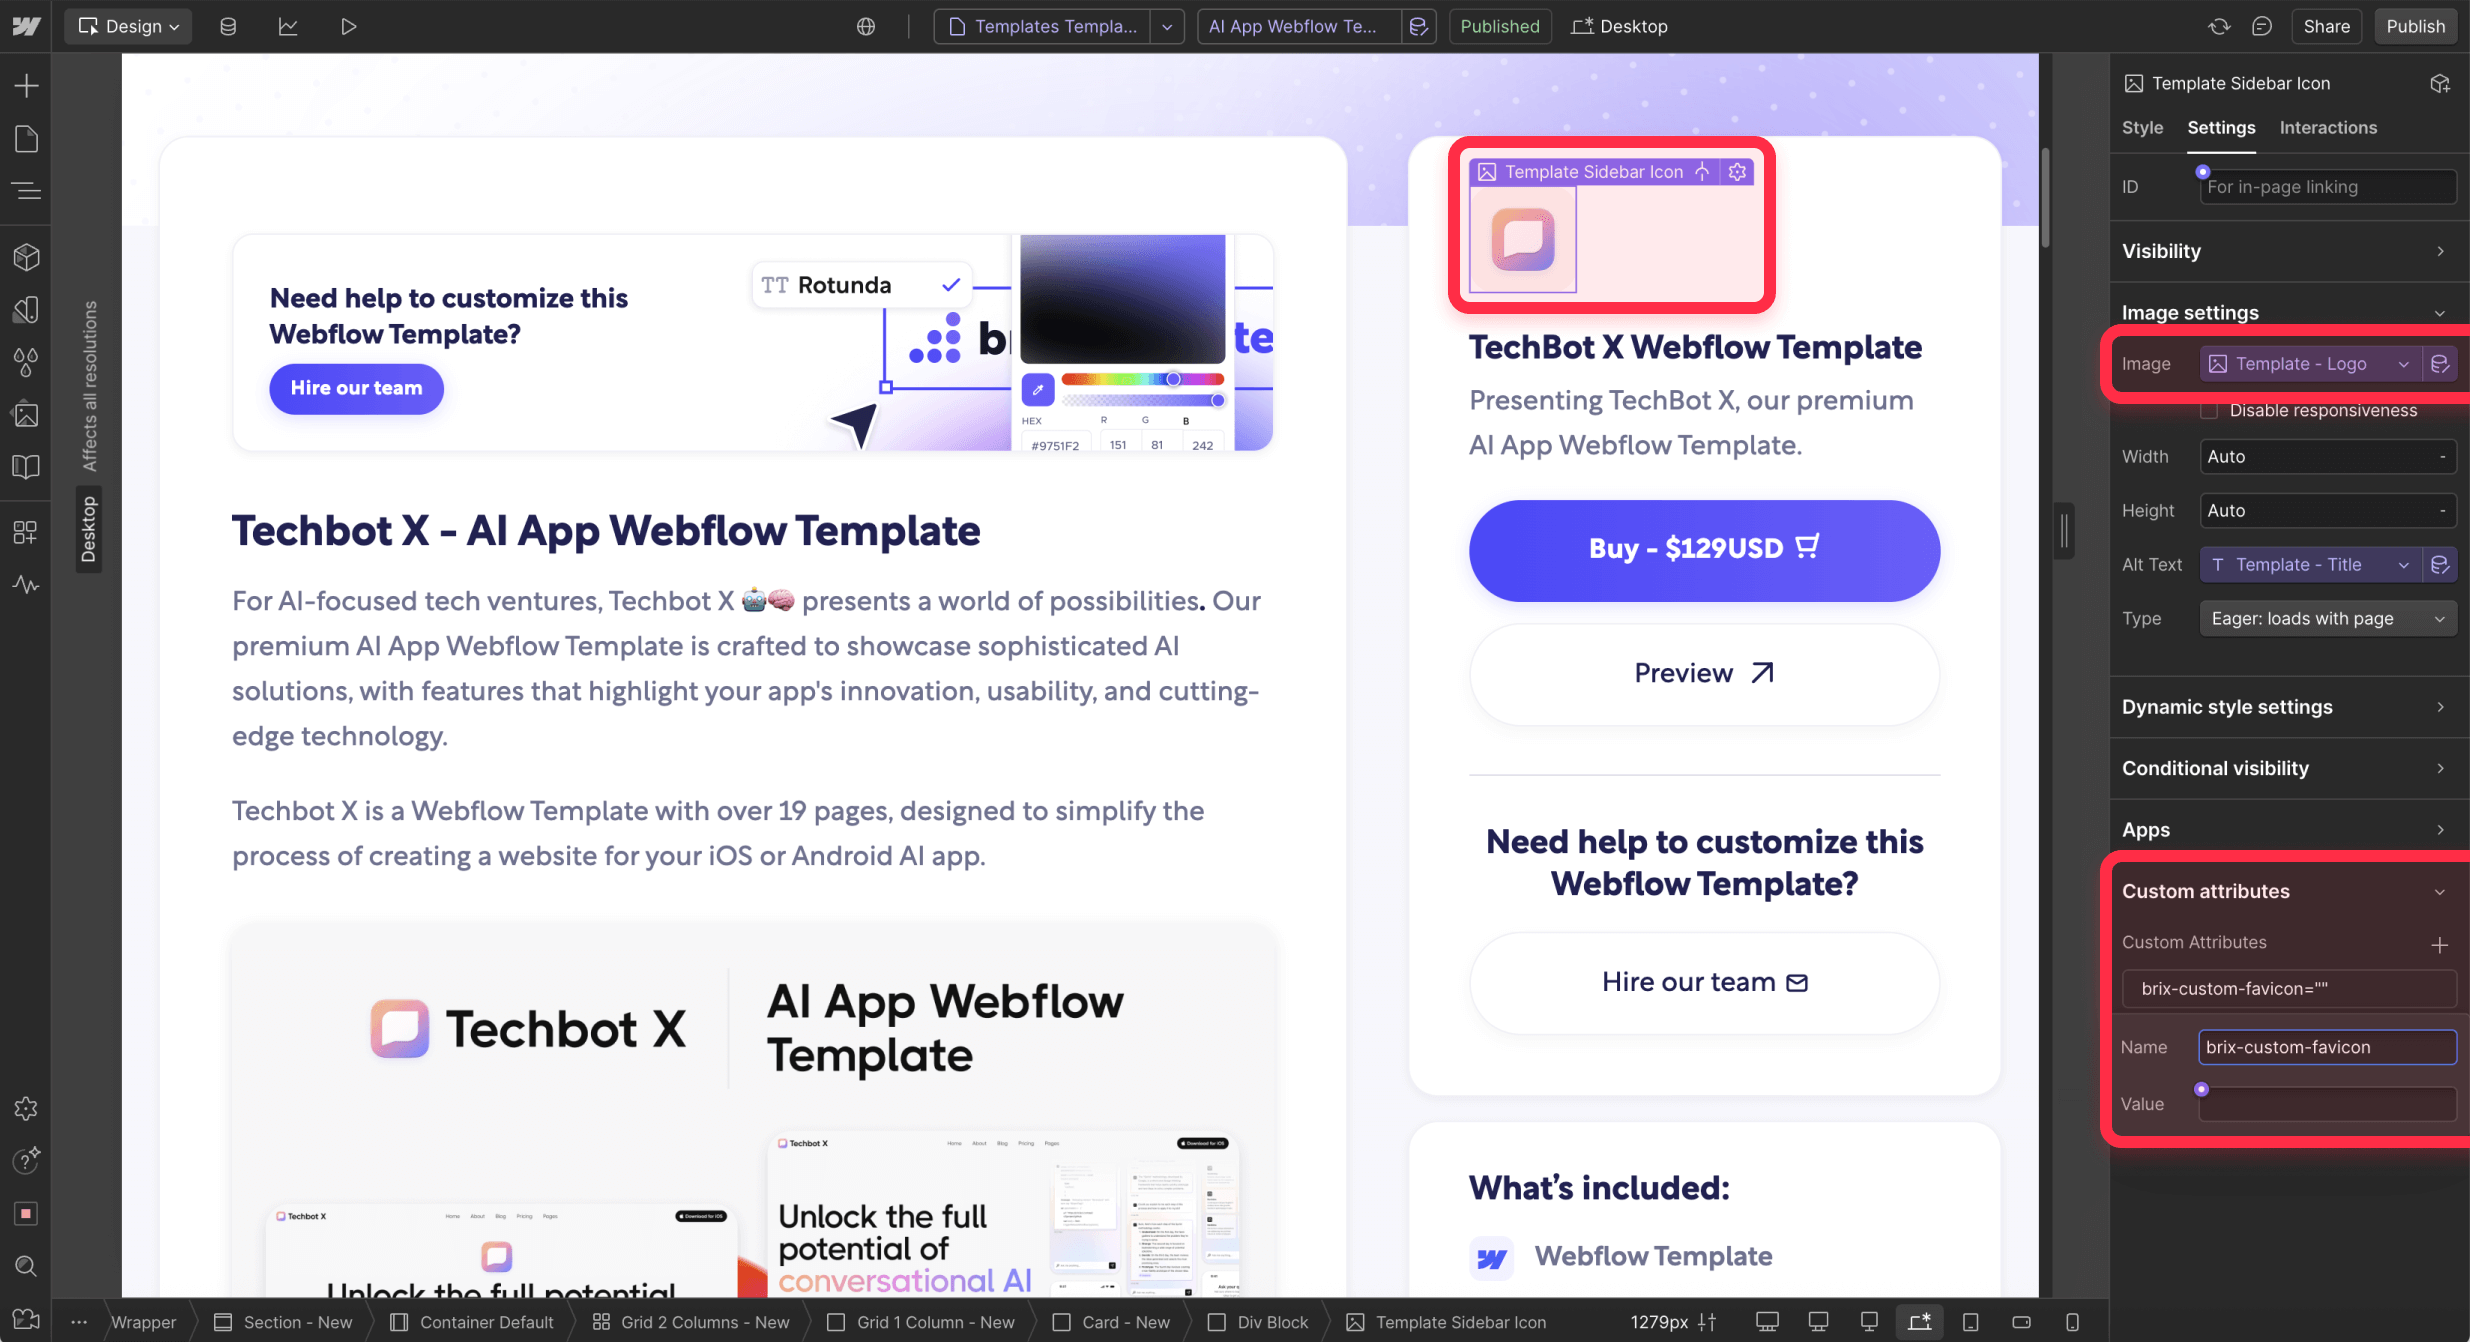Open the Search magnifier in left sidebar
2470x1342 pixels.
[x=26, y=1266]
